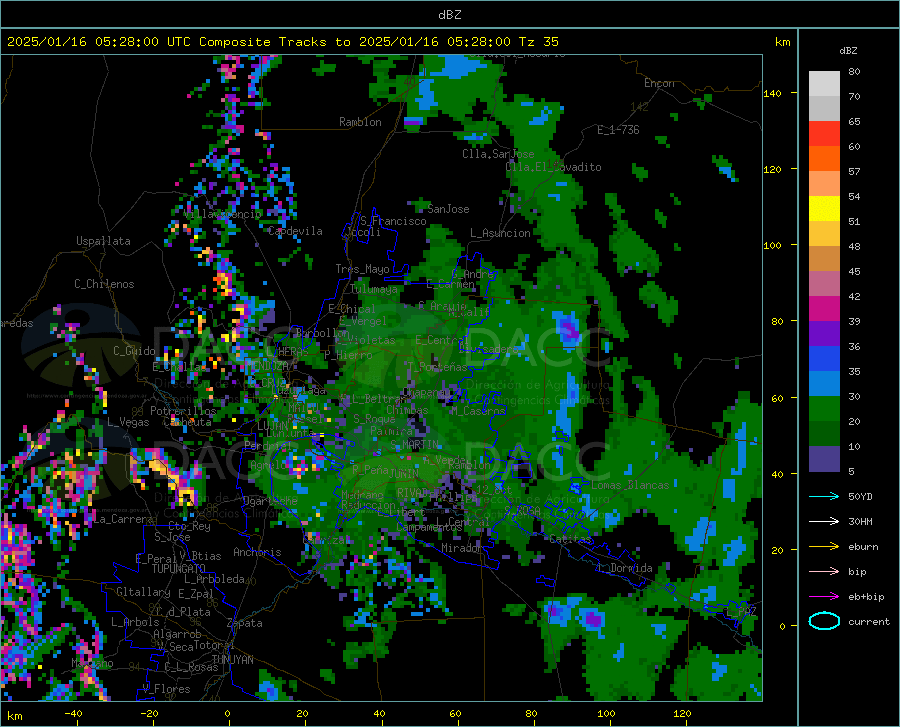This screenshot has height=727, width=900.
Task: Click the L_Dormida map label
Action: pyautogui.click(x=625, y=568)
